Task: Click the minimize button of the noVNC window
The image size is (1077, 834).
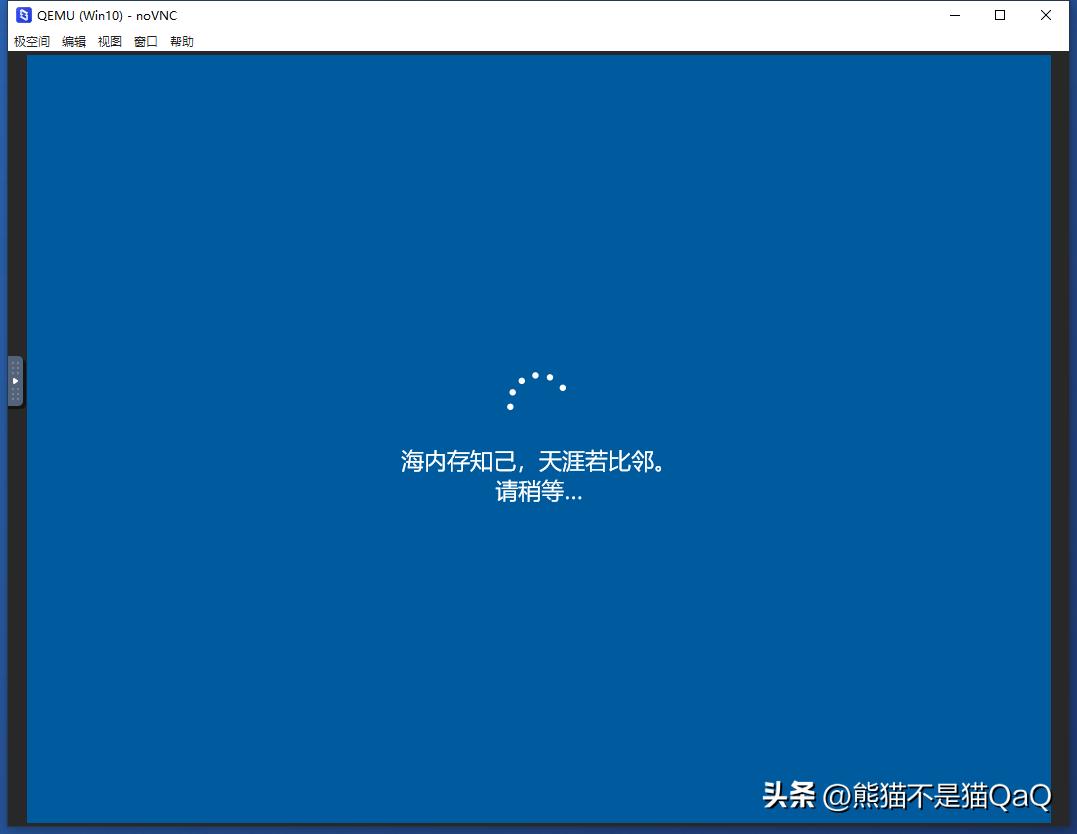Action: [955, 15]
